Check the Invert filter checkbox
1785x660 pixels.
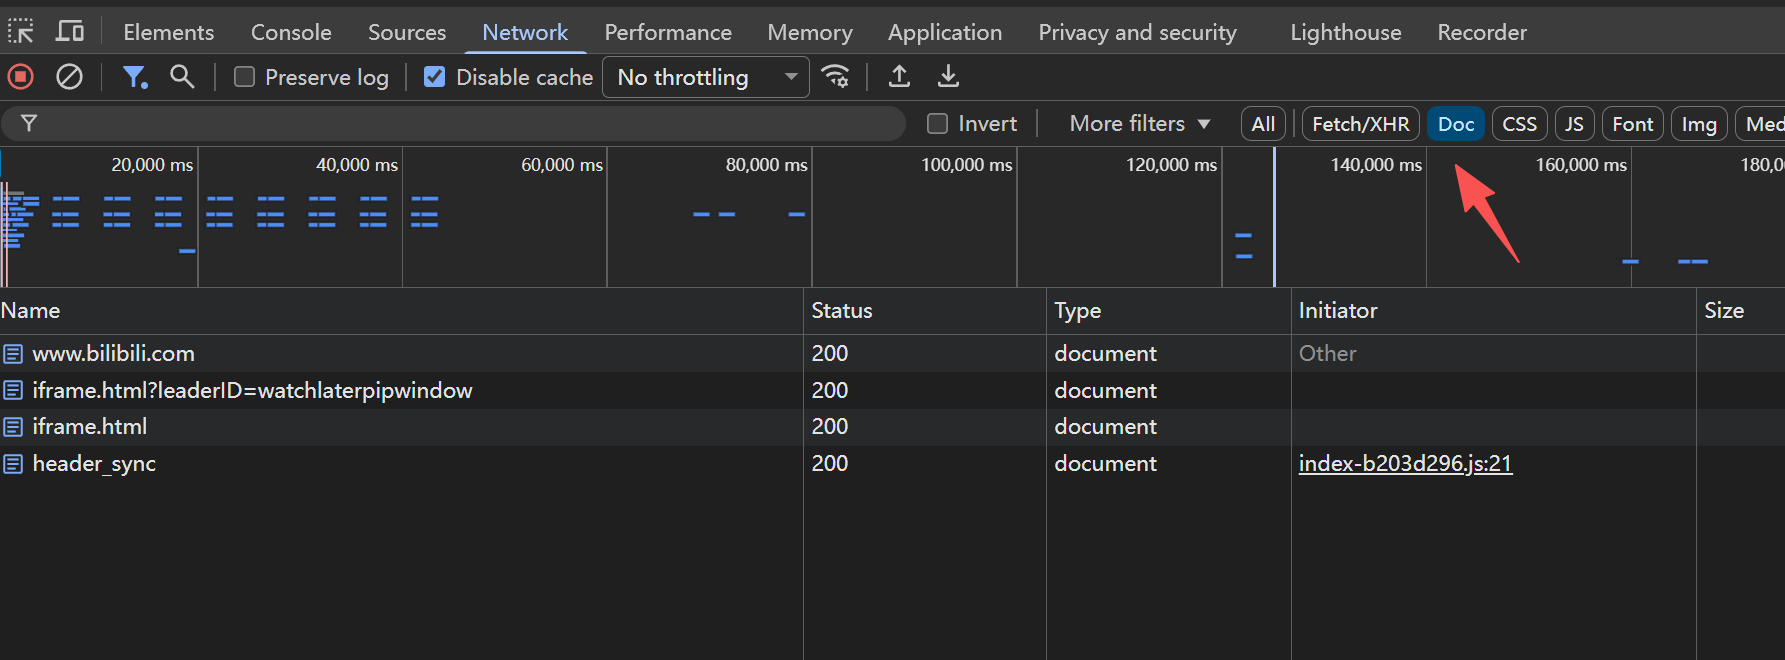(937, 123)
